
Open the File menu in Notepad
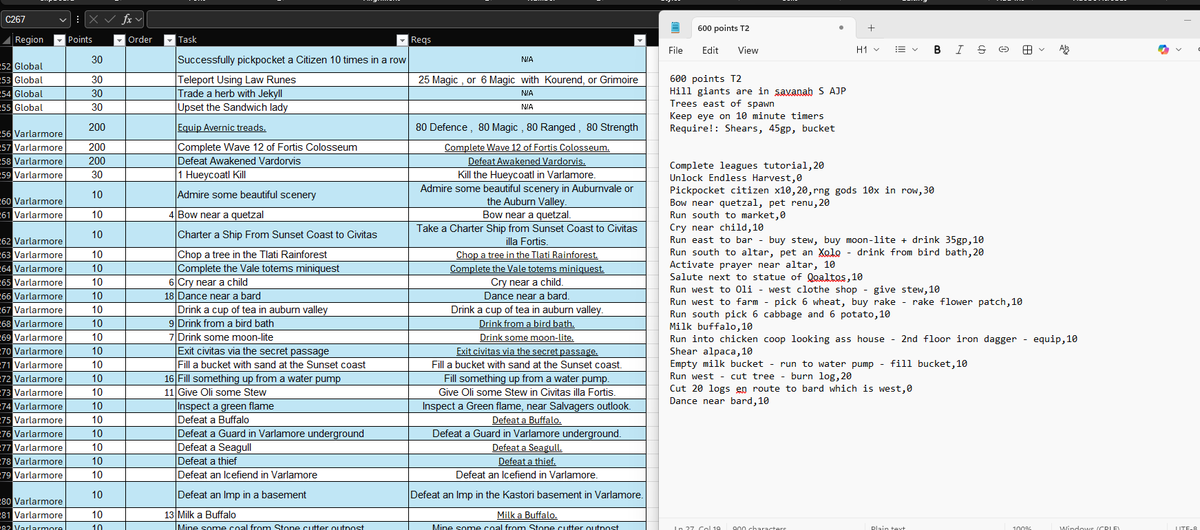(676, 50)
